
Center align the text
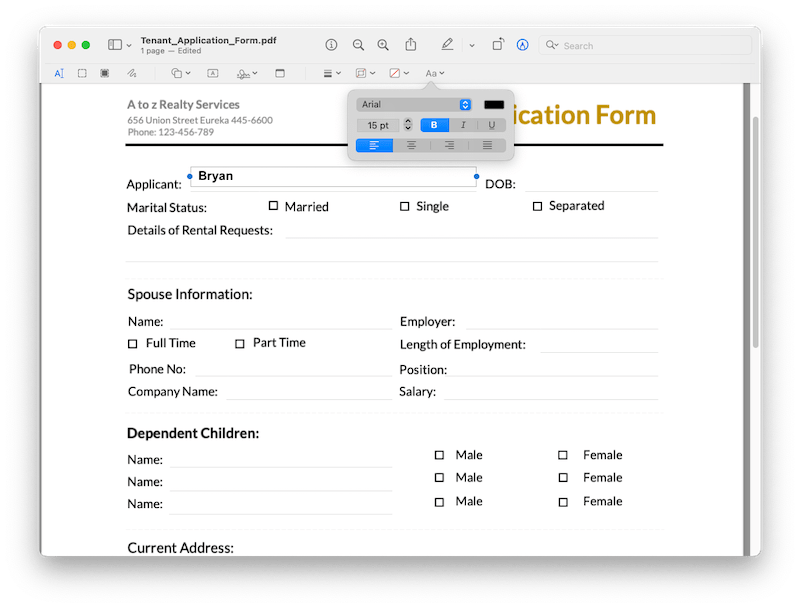pos(411,145)
